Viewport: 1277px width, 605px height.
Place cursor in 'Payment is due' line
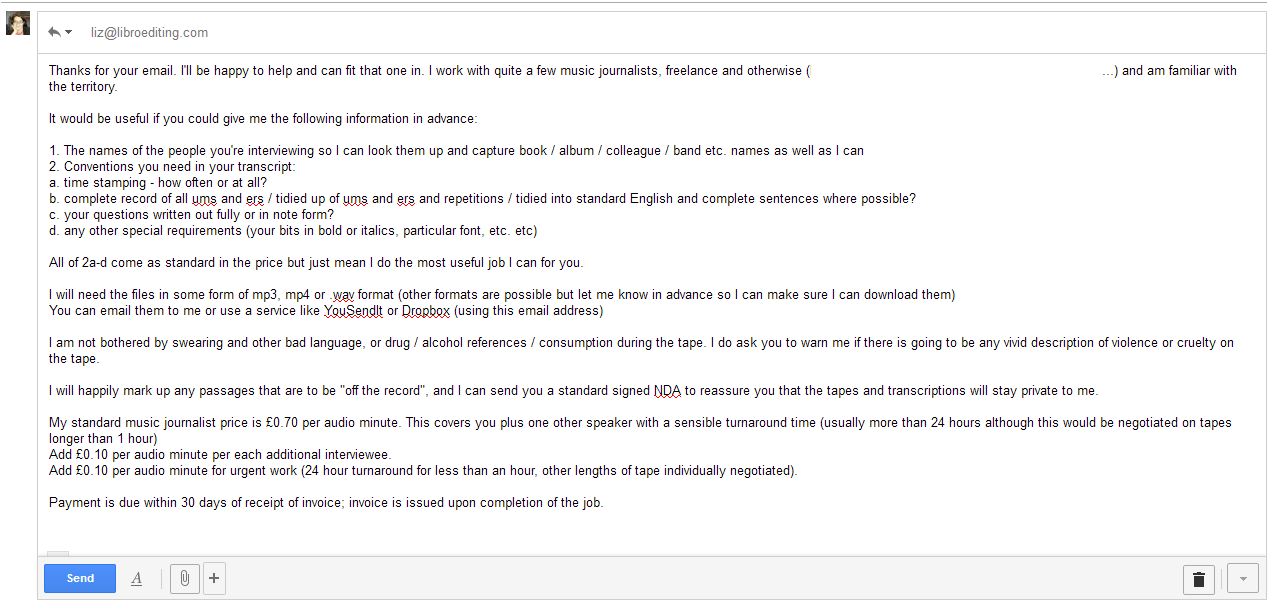pyautogui.click(x=326, y=503)
